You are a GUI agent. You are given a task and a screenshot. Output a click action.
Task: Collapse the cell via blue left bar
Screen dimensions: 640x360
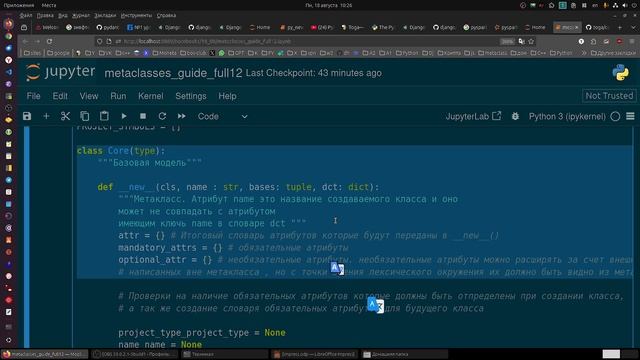click(x=27, y=237)
